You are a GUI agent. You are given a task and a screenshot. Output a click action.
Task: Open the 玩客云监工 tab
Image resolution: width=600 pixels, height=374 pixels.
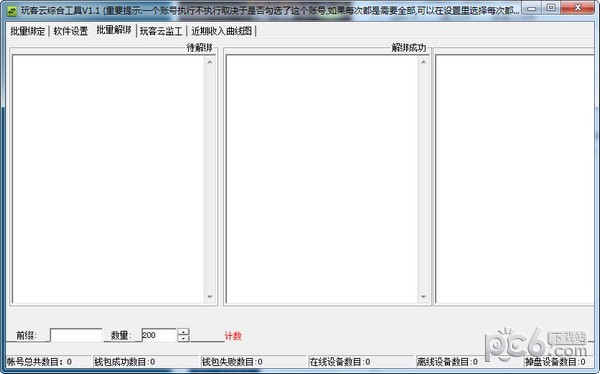161,31
